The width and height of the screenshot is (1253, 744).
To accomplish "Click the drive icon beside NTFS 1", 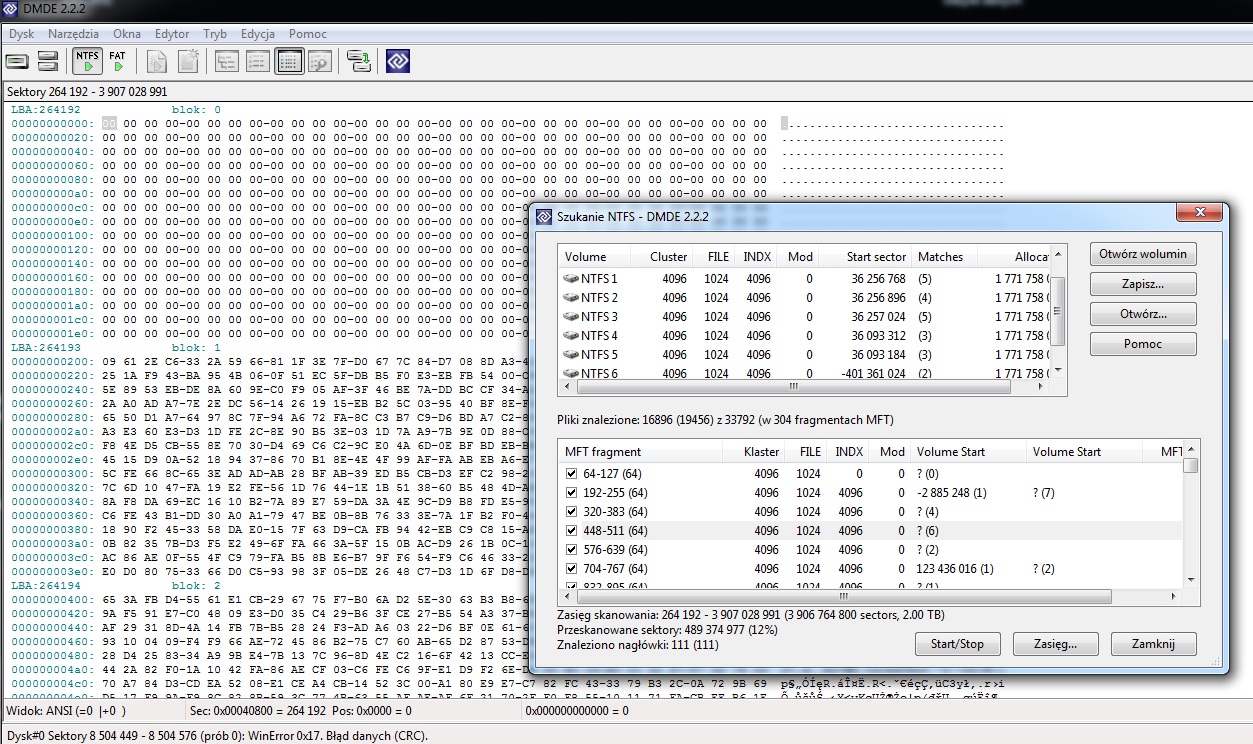I will pyautogui.click(x=571, y=279).
